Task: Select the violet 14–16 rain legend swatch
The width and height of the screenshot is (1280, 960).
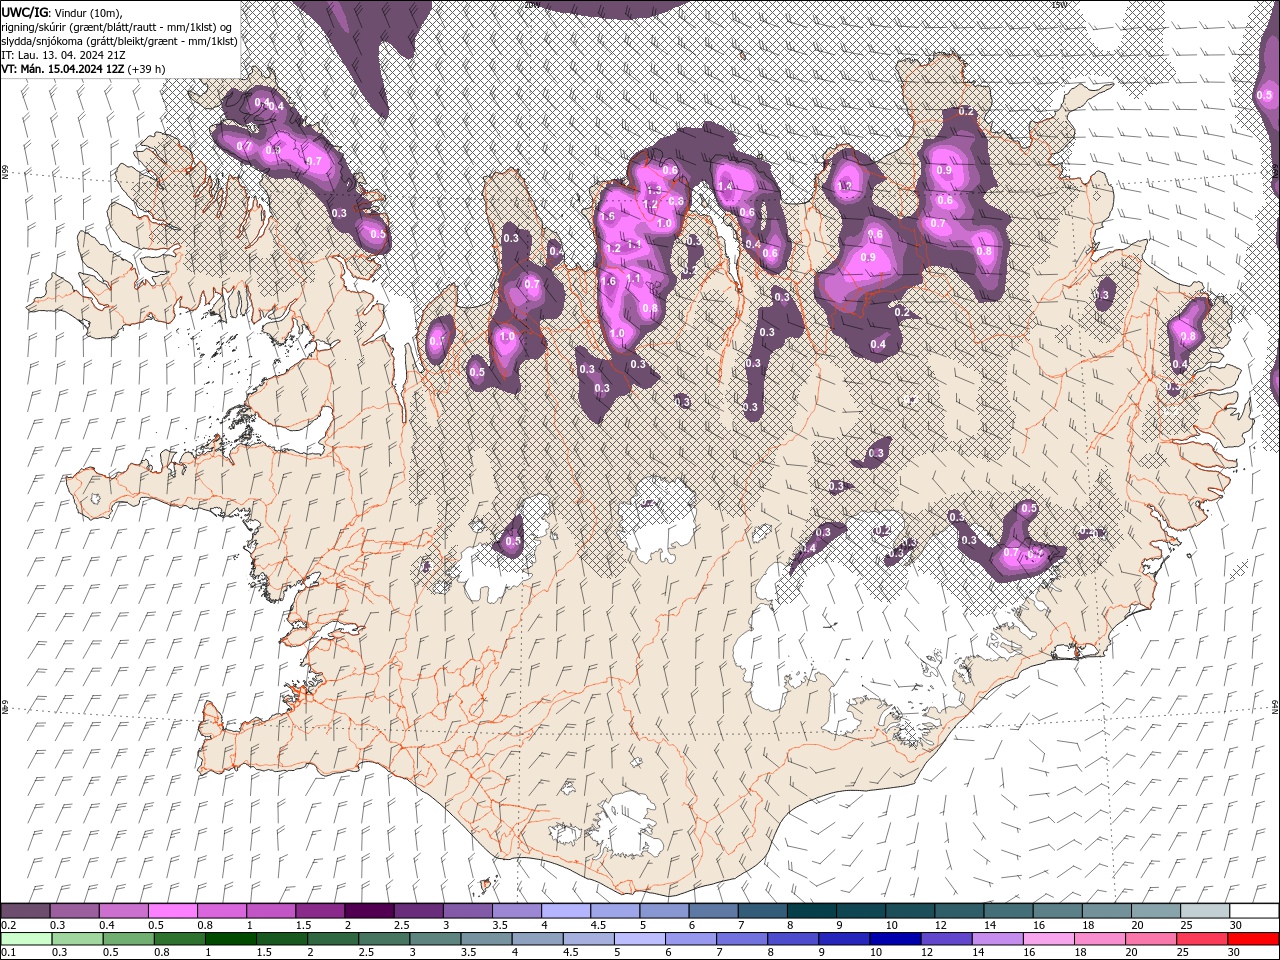Action: (x=997, y=939)
